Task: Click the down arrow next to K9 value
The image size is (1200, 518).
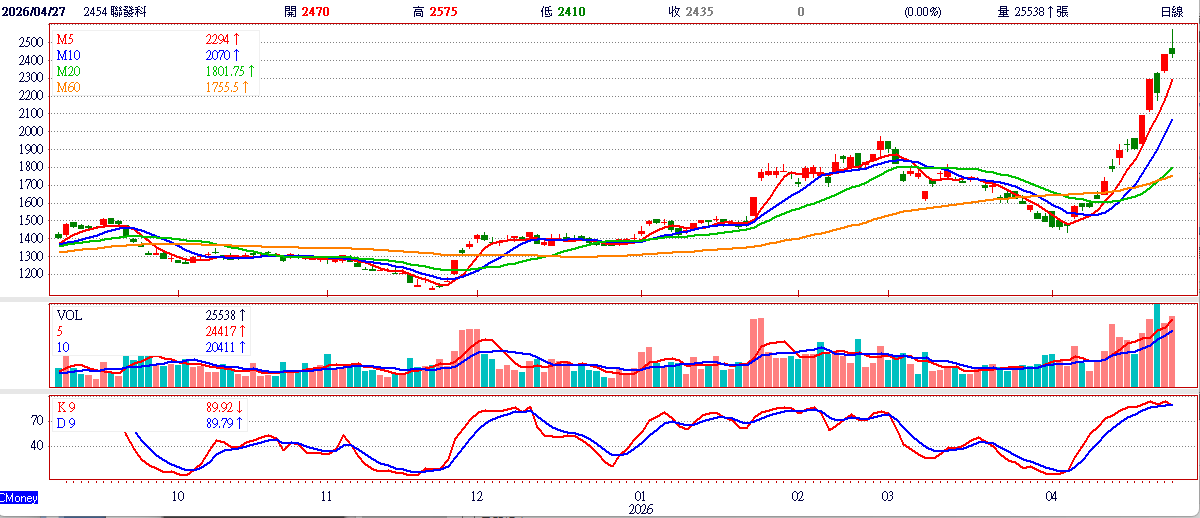Action: (x=240, y=407)
